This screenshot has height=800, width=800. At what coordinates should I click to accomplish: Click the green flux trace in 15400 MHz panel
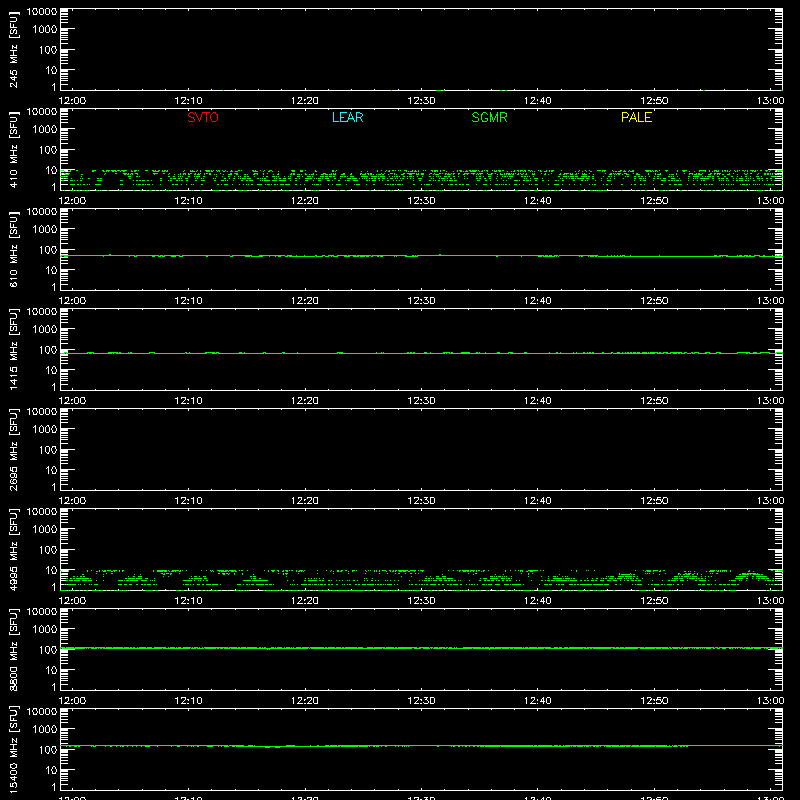(x=421, y=746)
